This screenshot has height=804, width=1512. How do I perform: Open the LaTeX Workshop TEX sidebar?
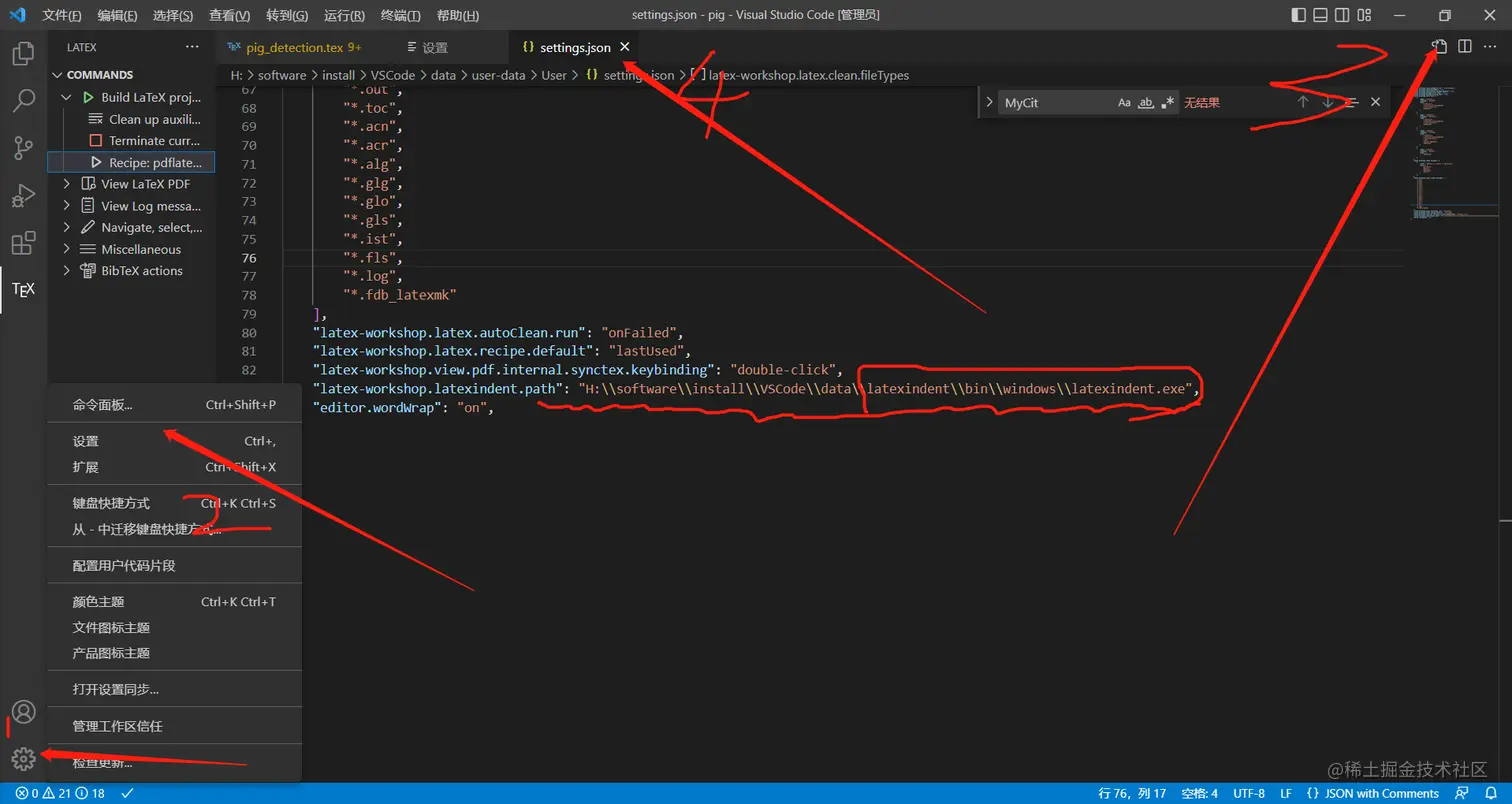pos(23,290)
